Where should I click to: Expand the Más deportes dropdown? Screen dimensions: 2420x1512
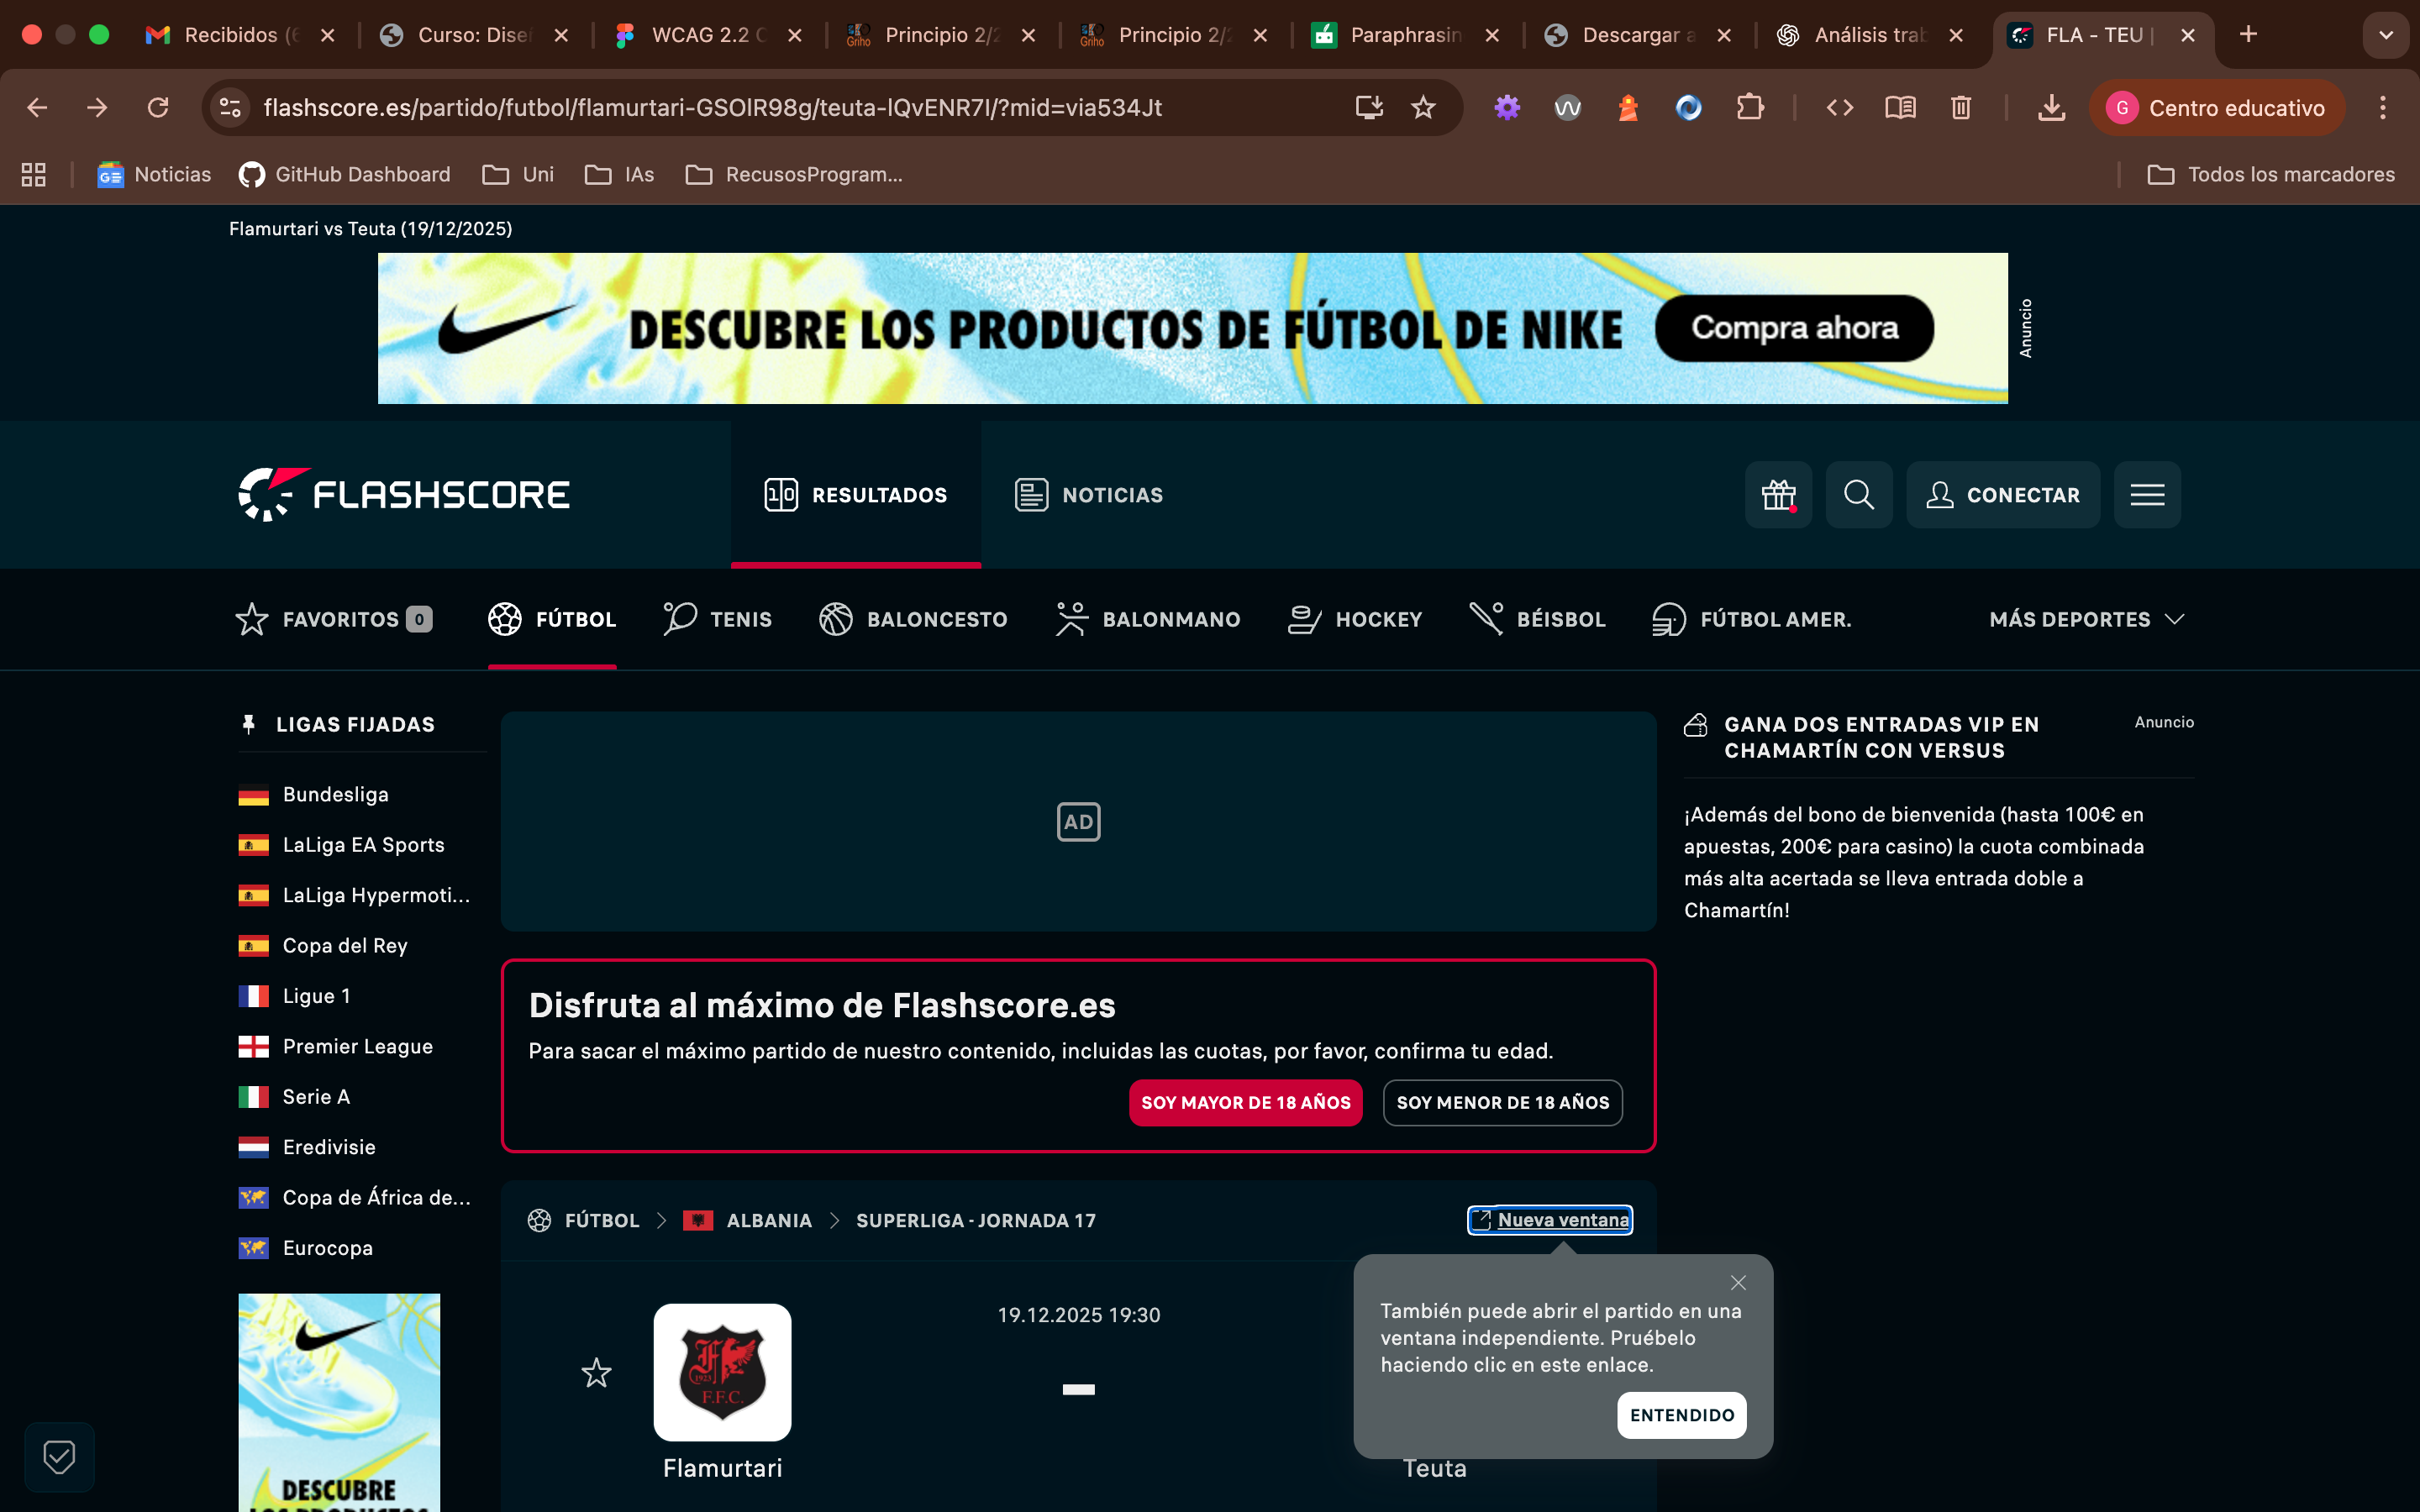(x=2086, y=619)
